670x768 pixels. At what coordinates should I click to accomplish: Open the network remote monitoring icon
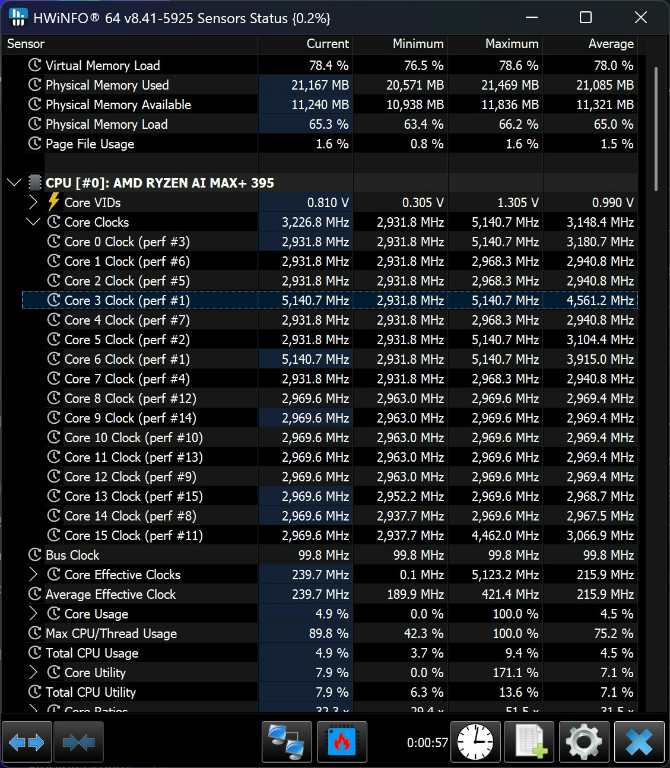coord(287,742)
